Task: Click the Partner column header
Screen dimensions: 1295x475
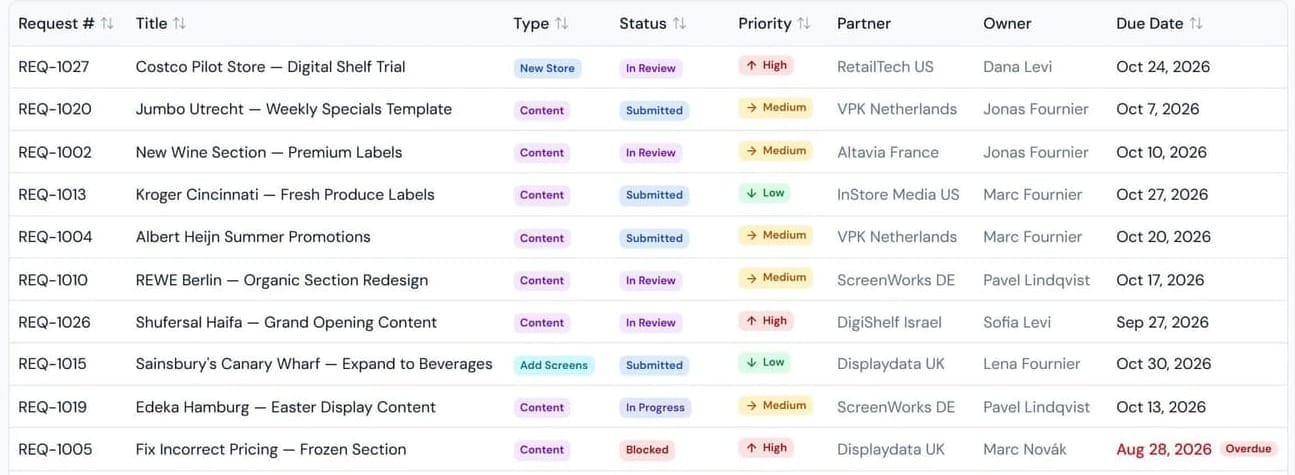Action: (x=864, y=23)
